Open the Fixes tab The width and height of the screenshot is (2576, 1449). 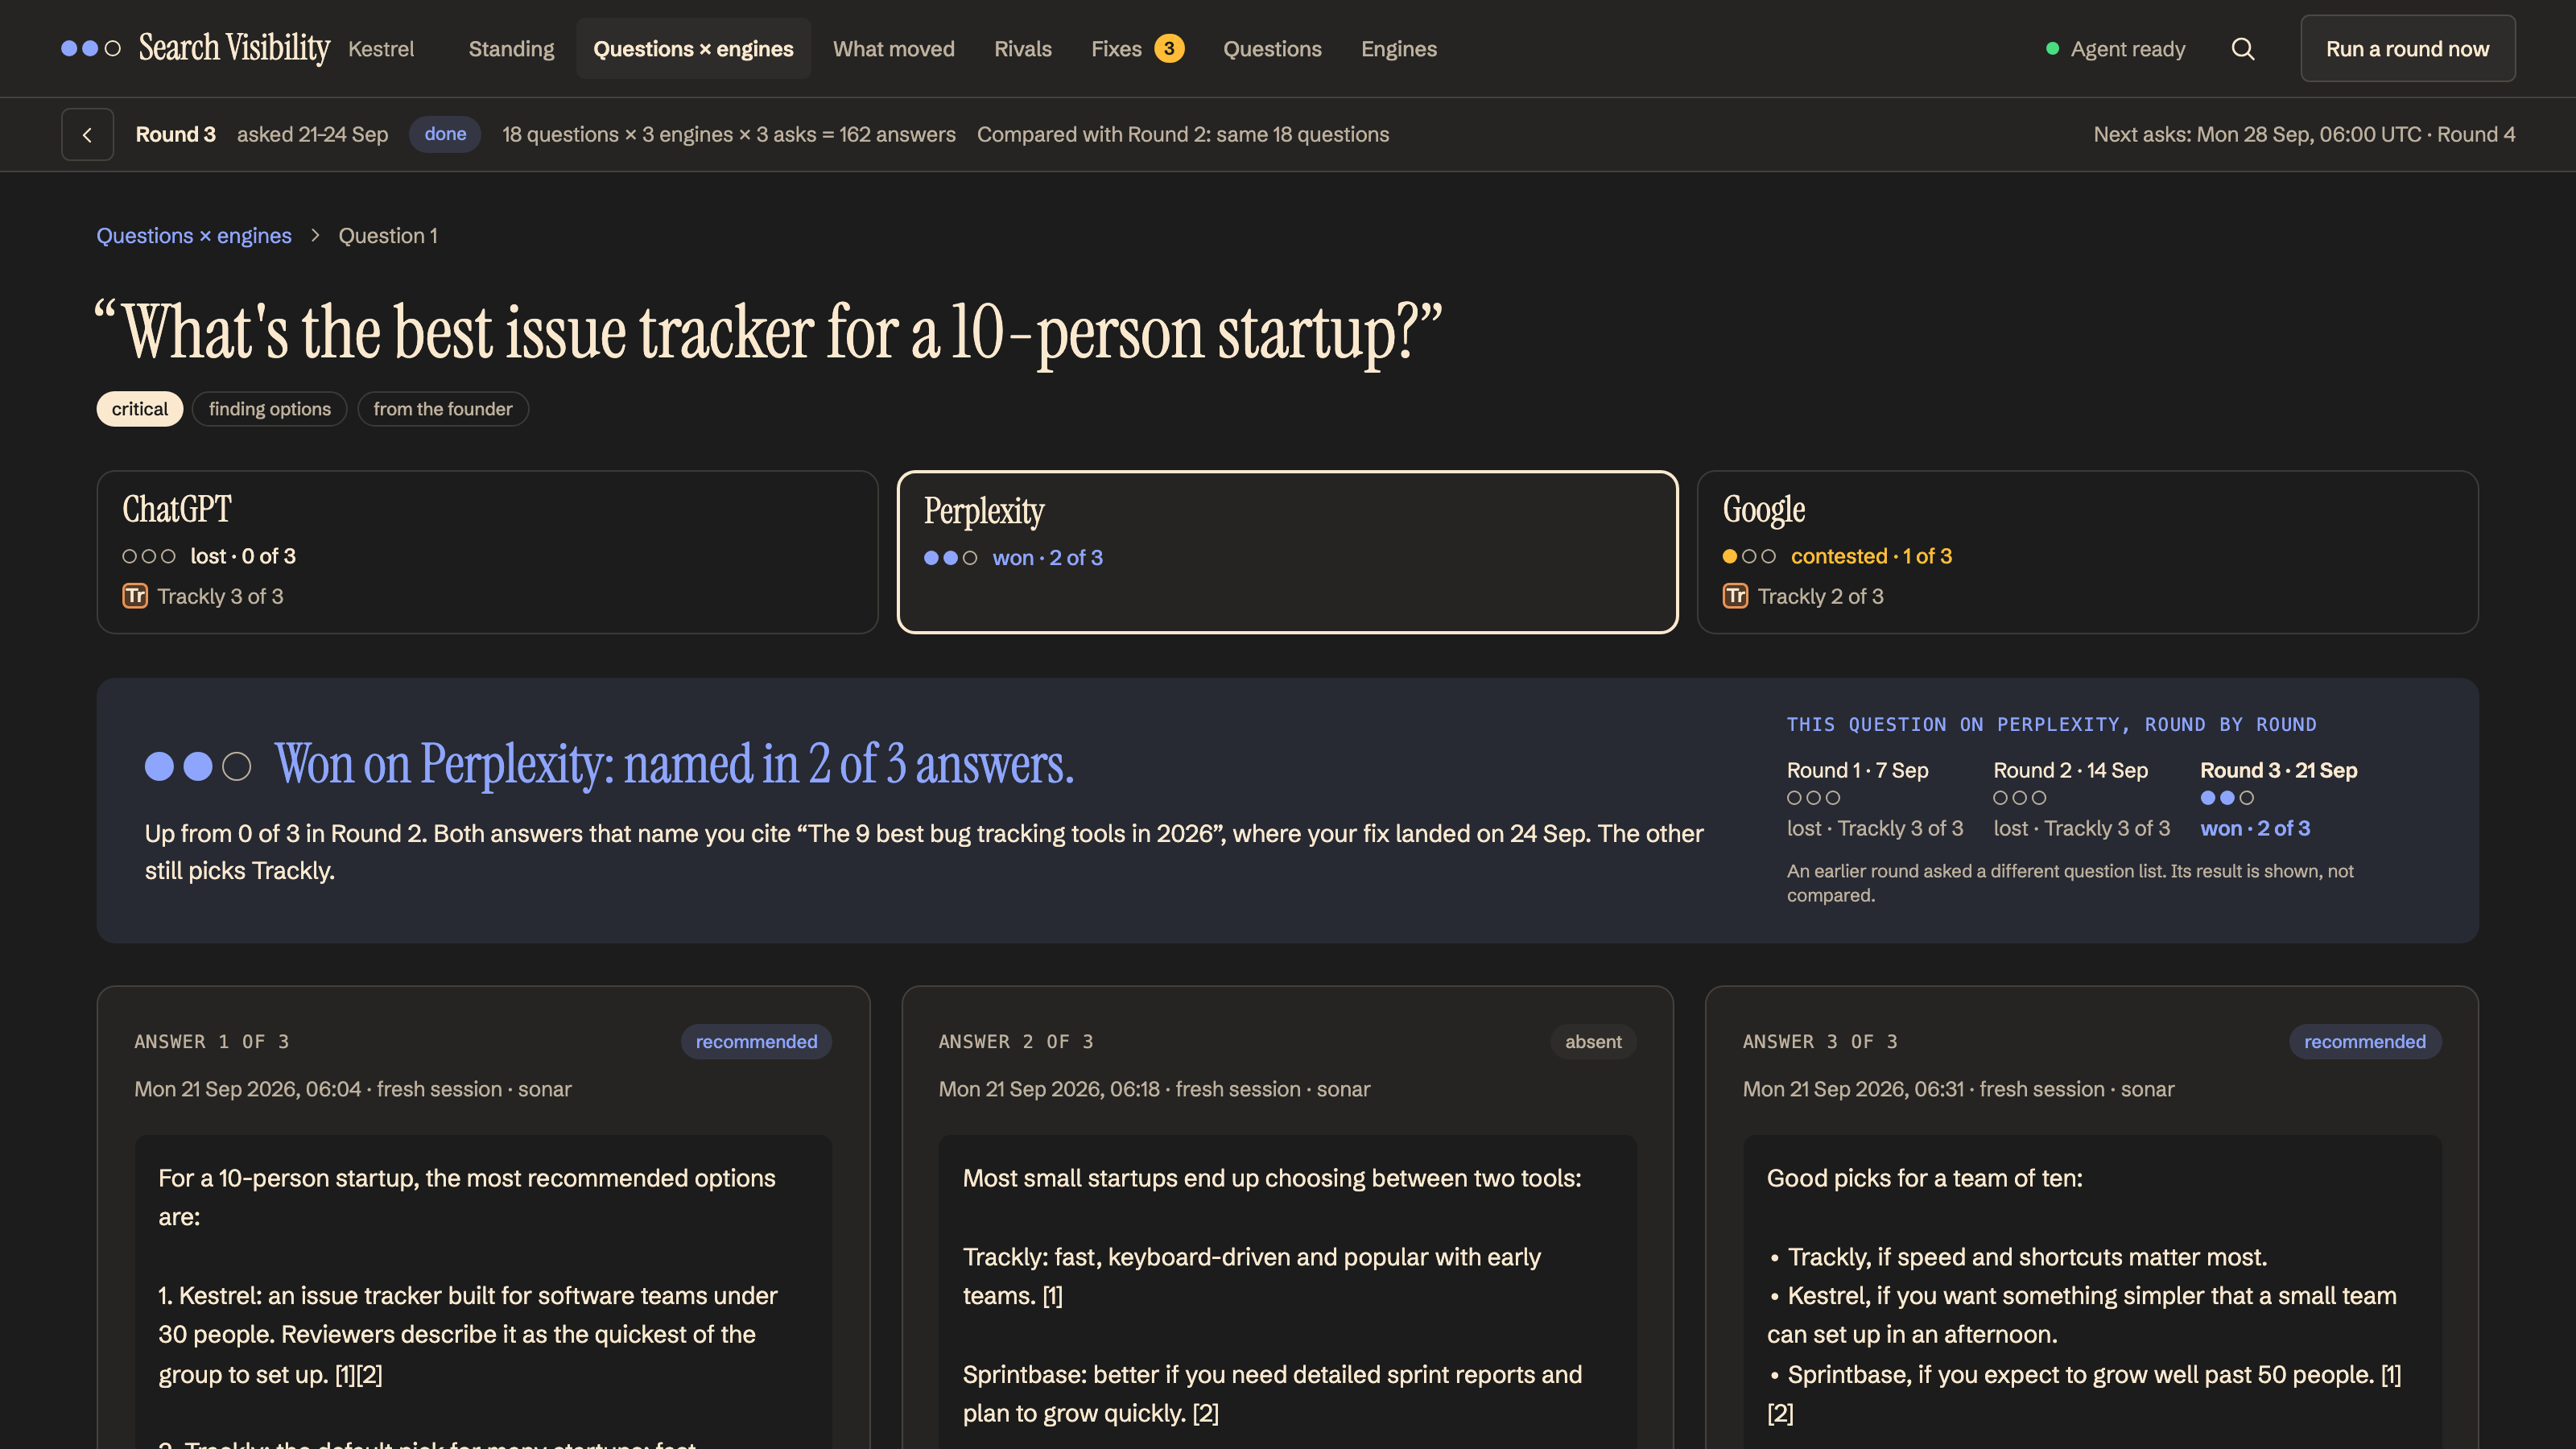[x=1137, y=48]
